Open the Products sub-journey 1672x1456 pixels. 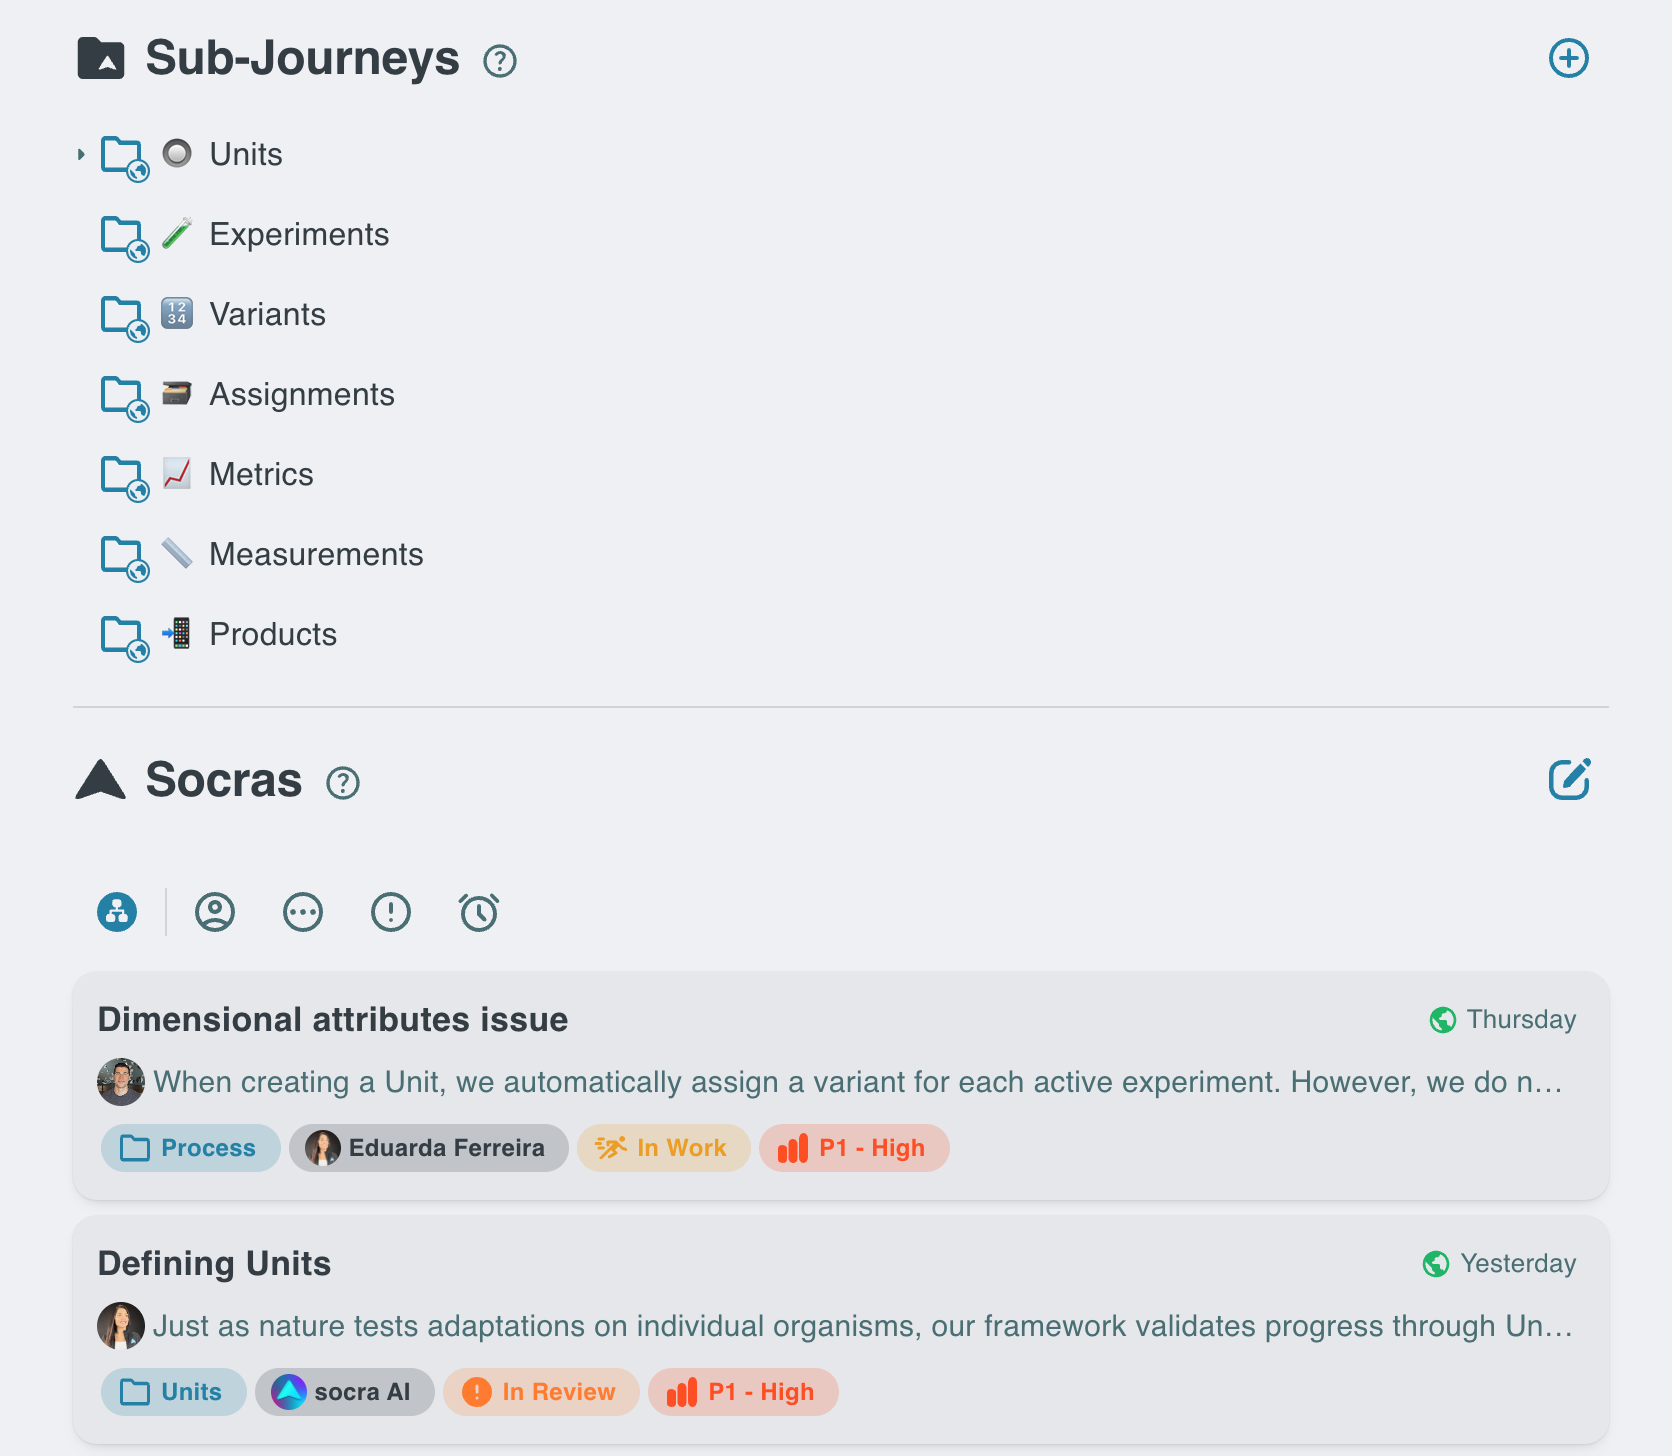coord(273,635)
